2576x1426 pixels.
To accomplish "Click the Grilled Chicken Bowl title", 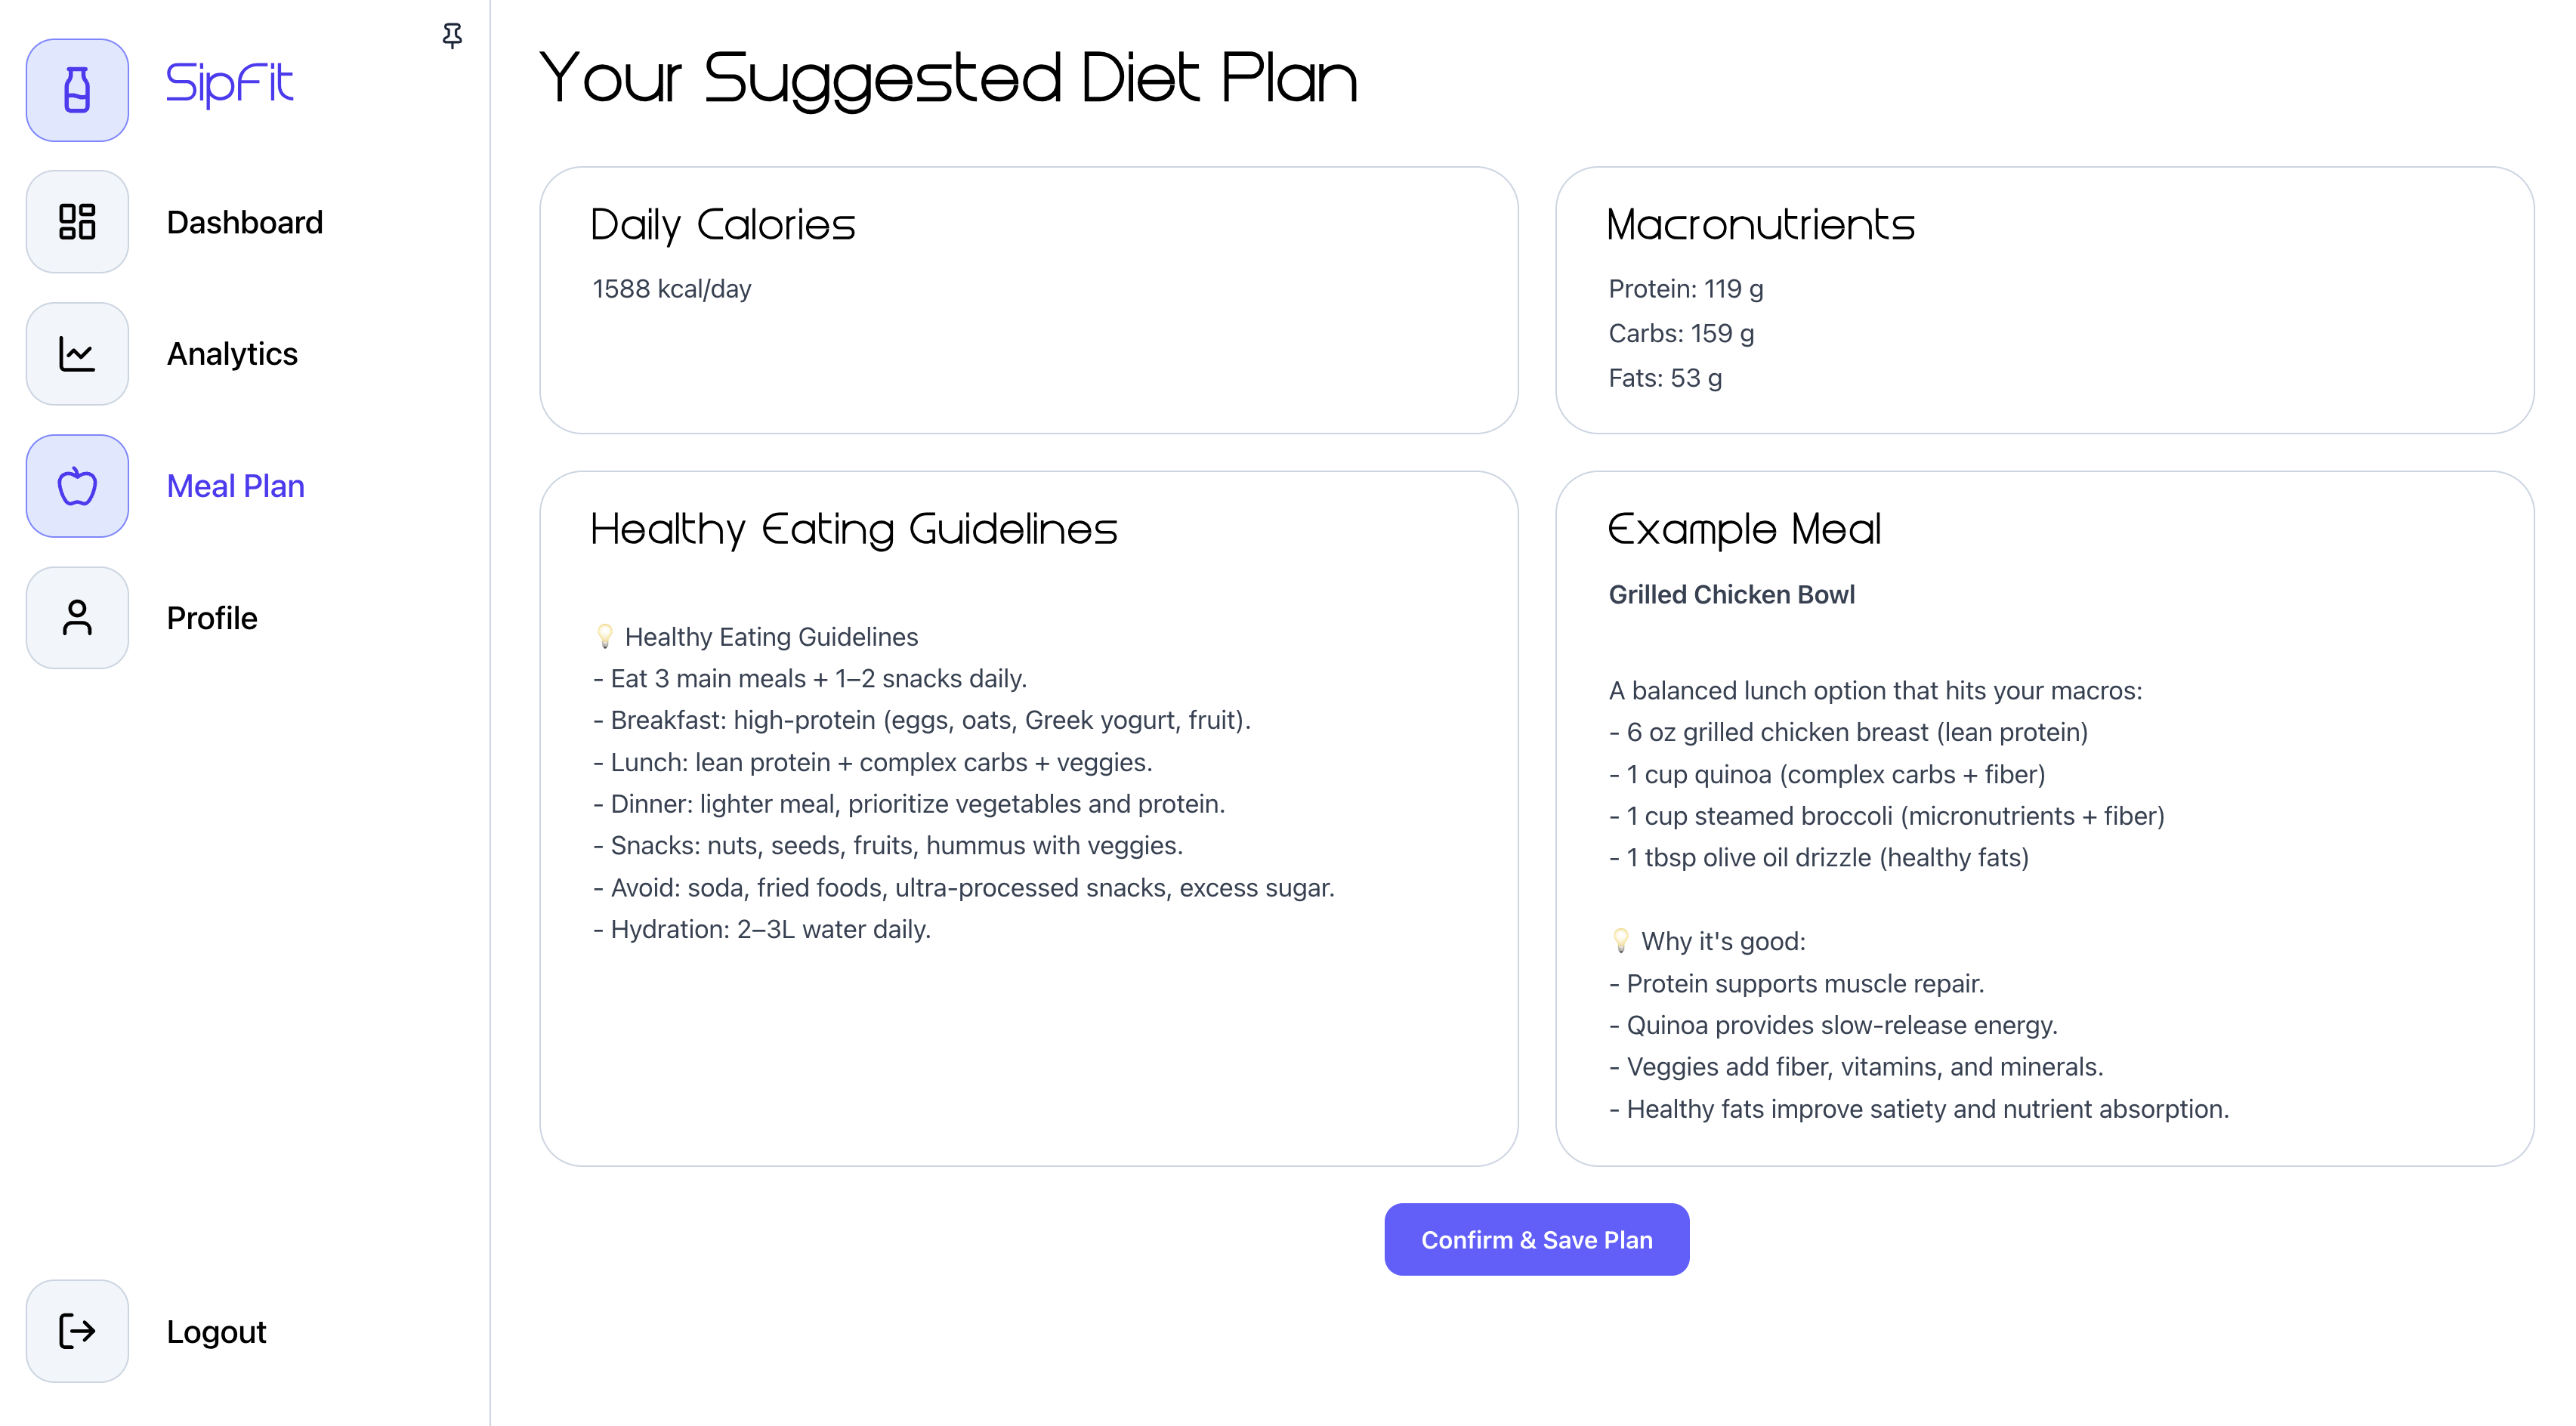I will [1731, 594].
